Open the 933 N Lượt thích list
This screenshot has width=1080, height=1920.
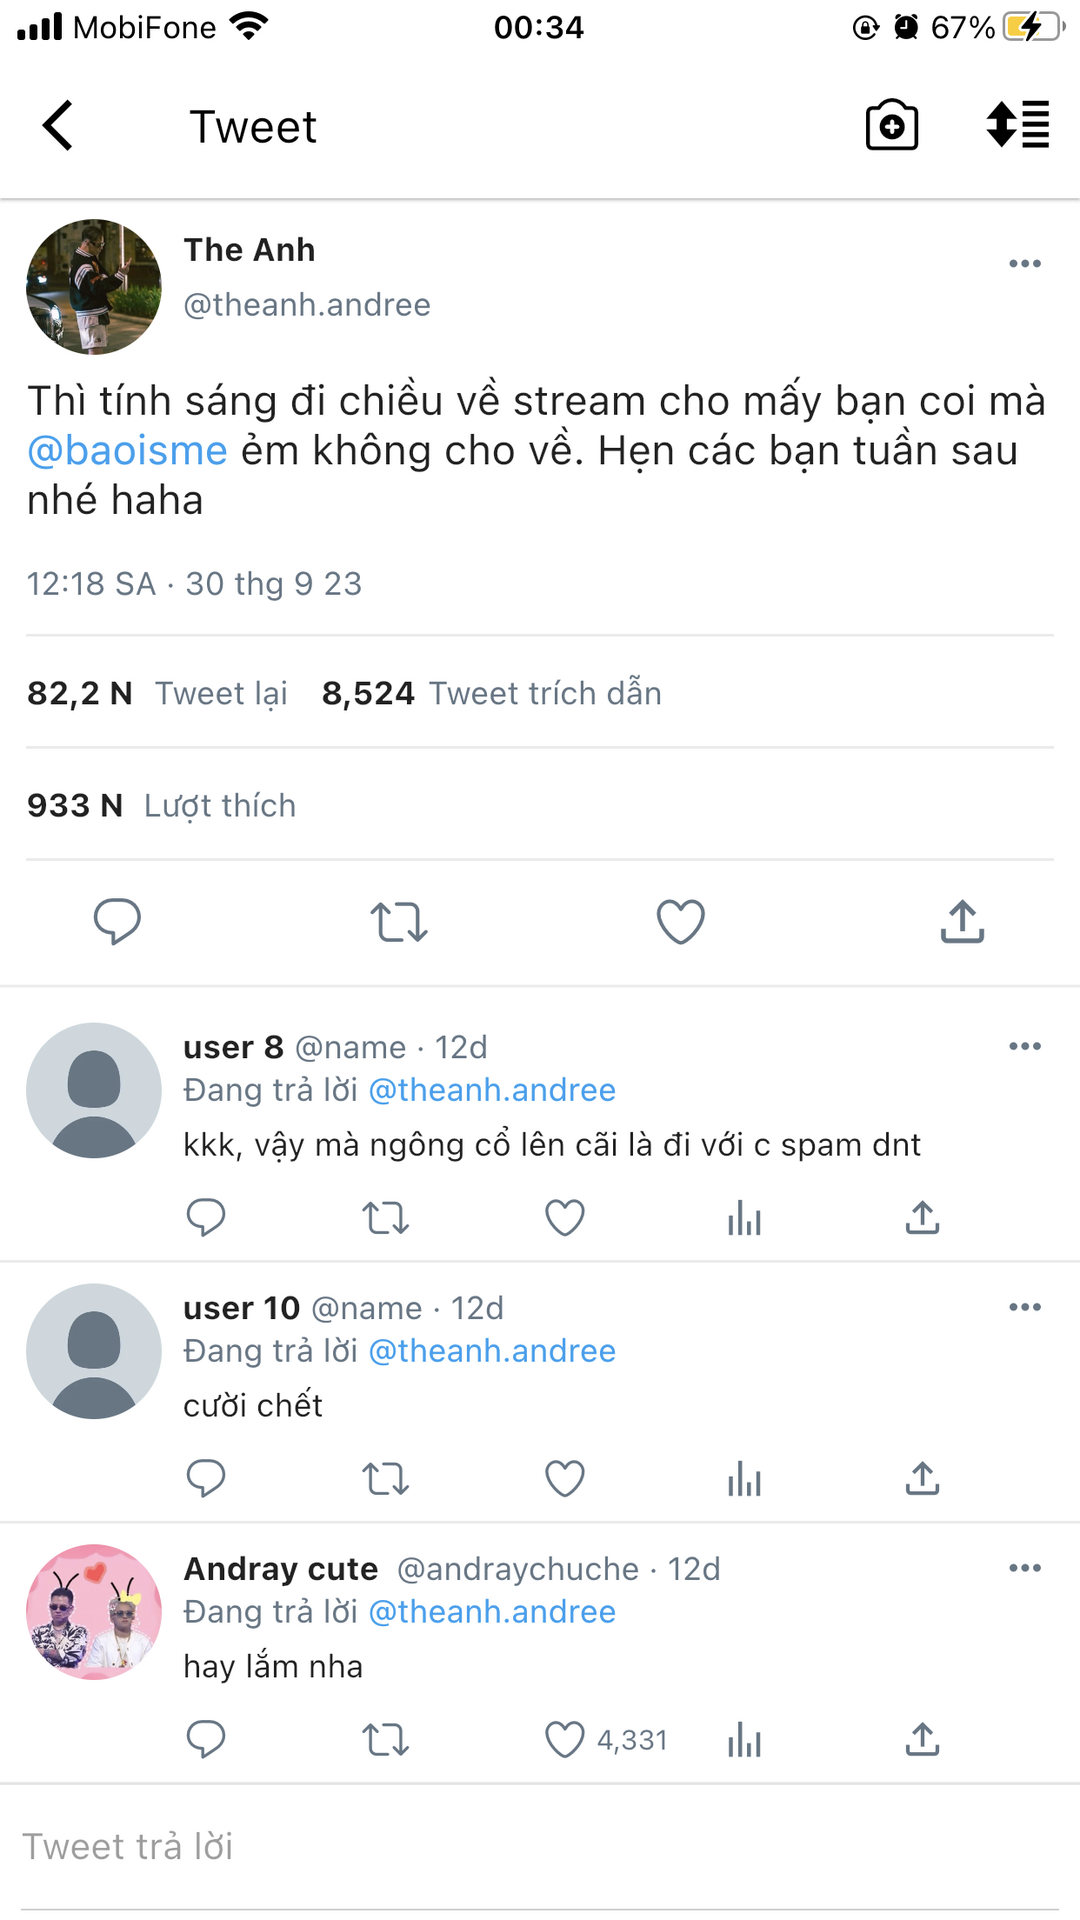point(161,805)
